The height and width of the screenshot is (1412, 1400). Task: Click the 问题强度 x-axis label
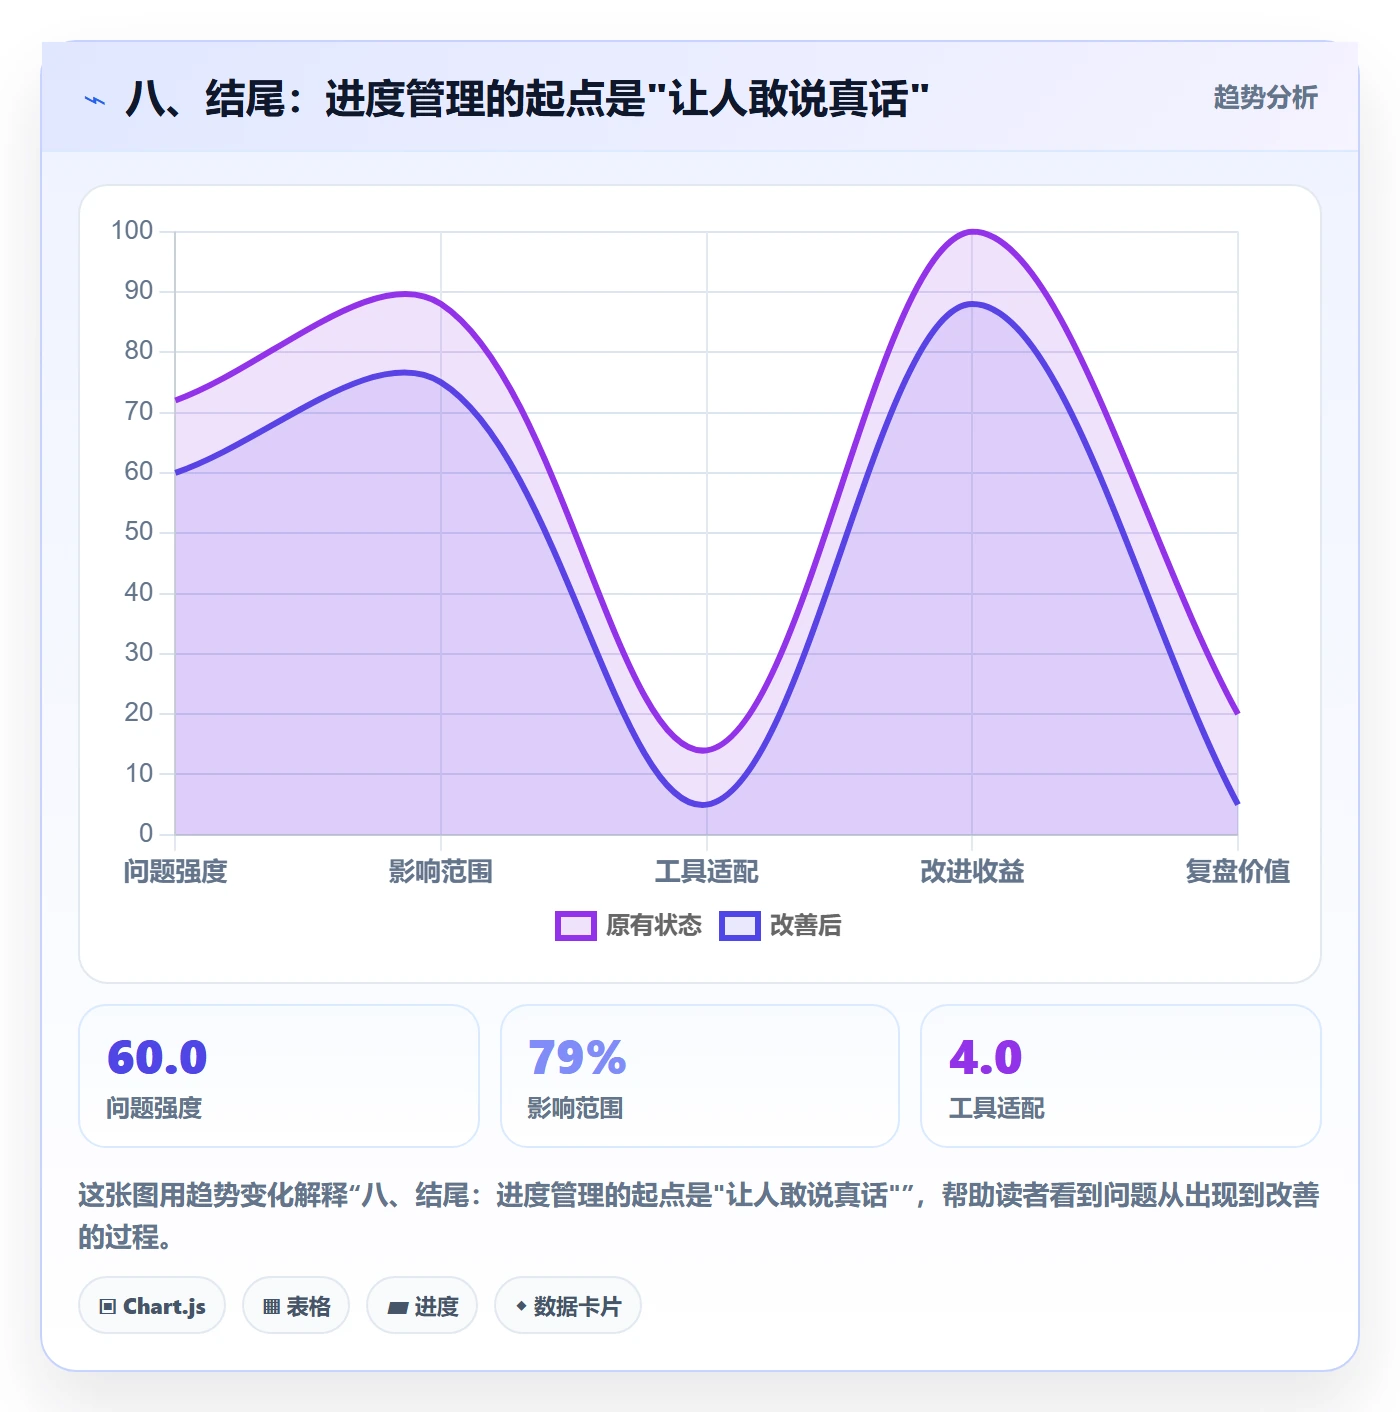point(175,871)
